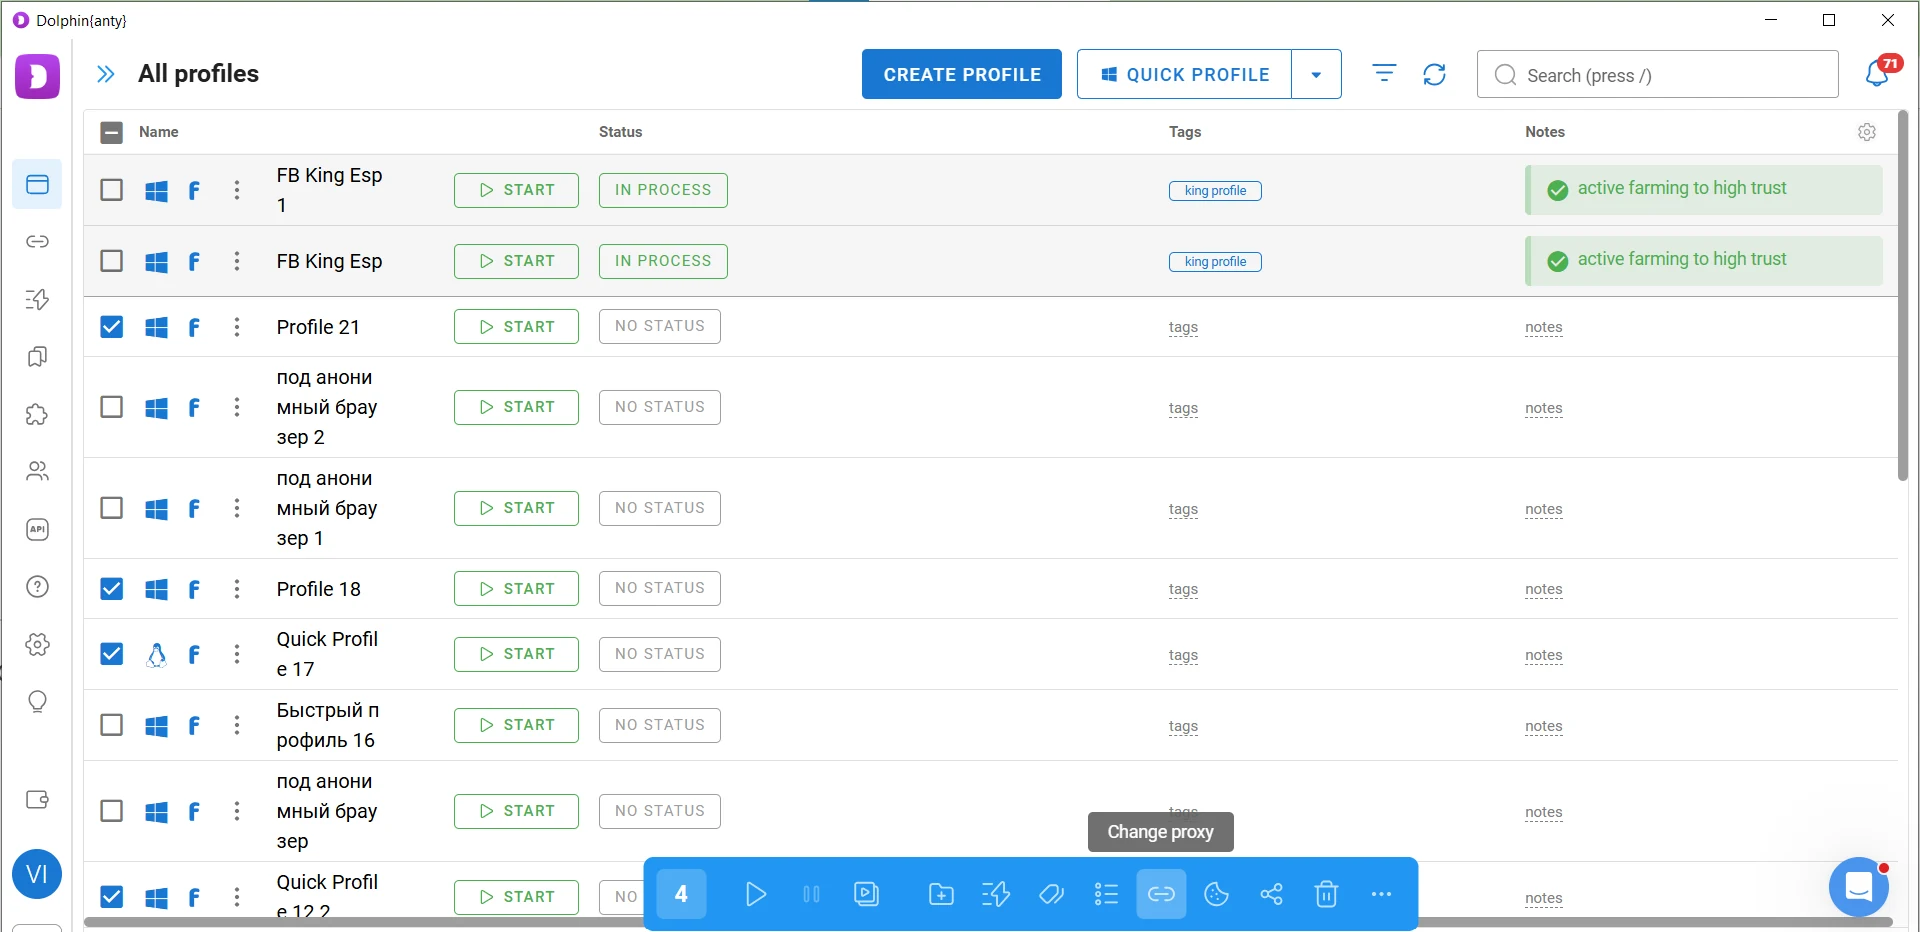Open three-dot menu for Quick Profile 17
The image size is (1920, 932).
237,654
